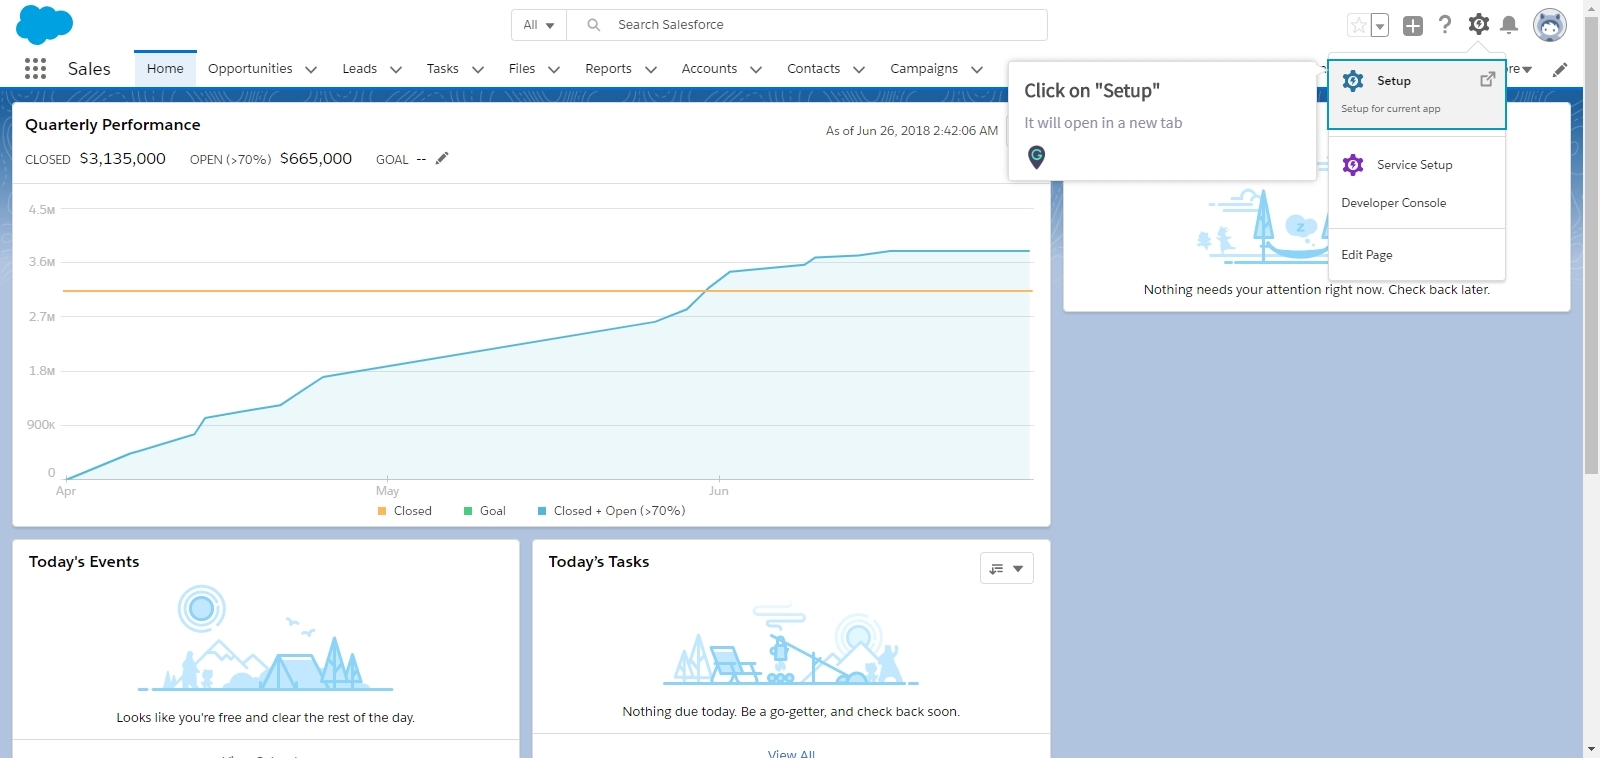Choose Service Setup from menu
Viewport: 1600px width, 758px height.
pos(1416,165)
